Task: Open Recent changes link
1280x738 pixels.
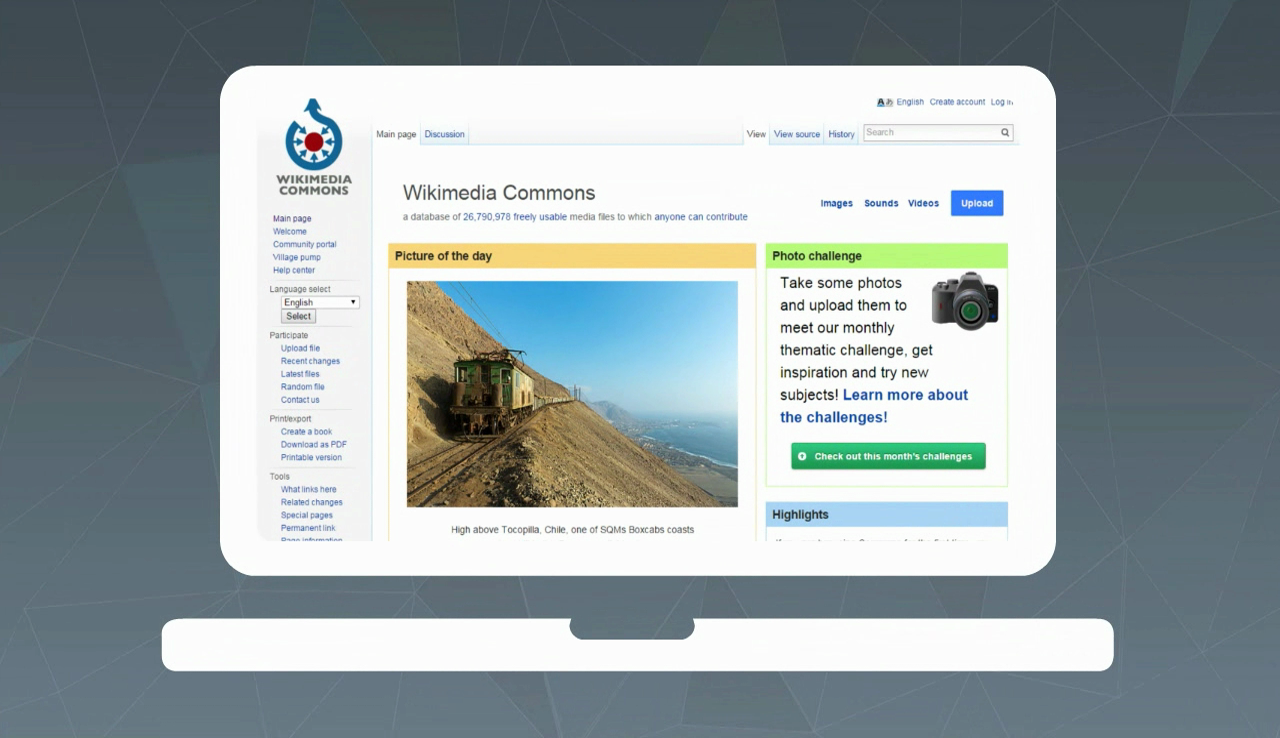Action: pyautogui.click(x=310, y=361)
